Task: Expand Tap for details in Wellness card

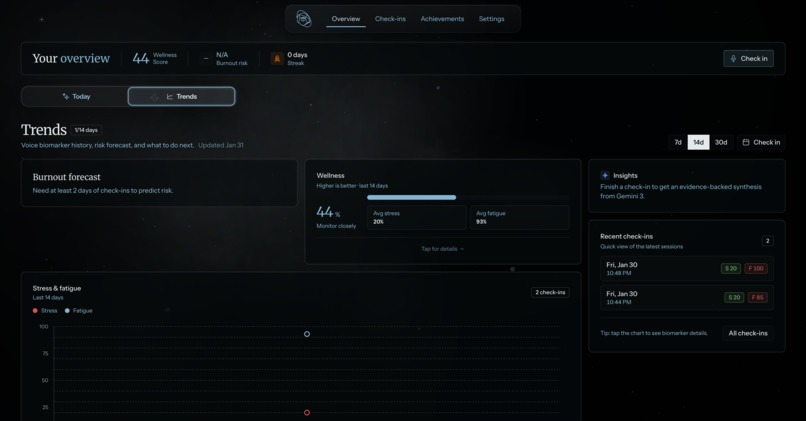Action: [x=442, y=249]
